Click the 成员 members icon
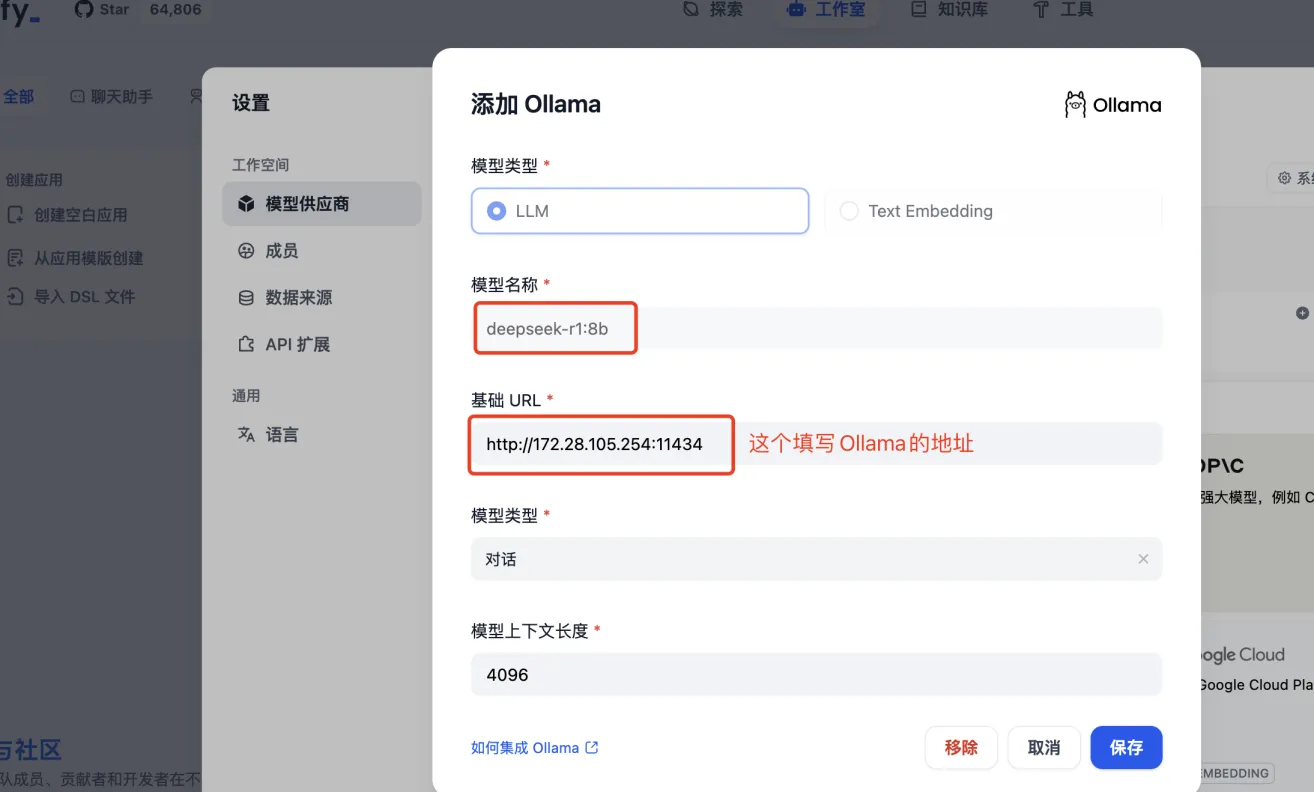This screenshot has width=1314, height=792. 246,251
